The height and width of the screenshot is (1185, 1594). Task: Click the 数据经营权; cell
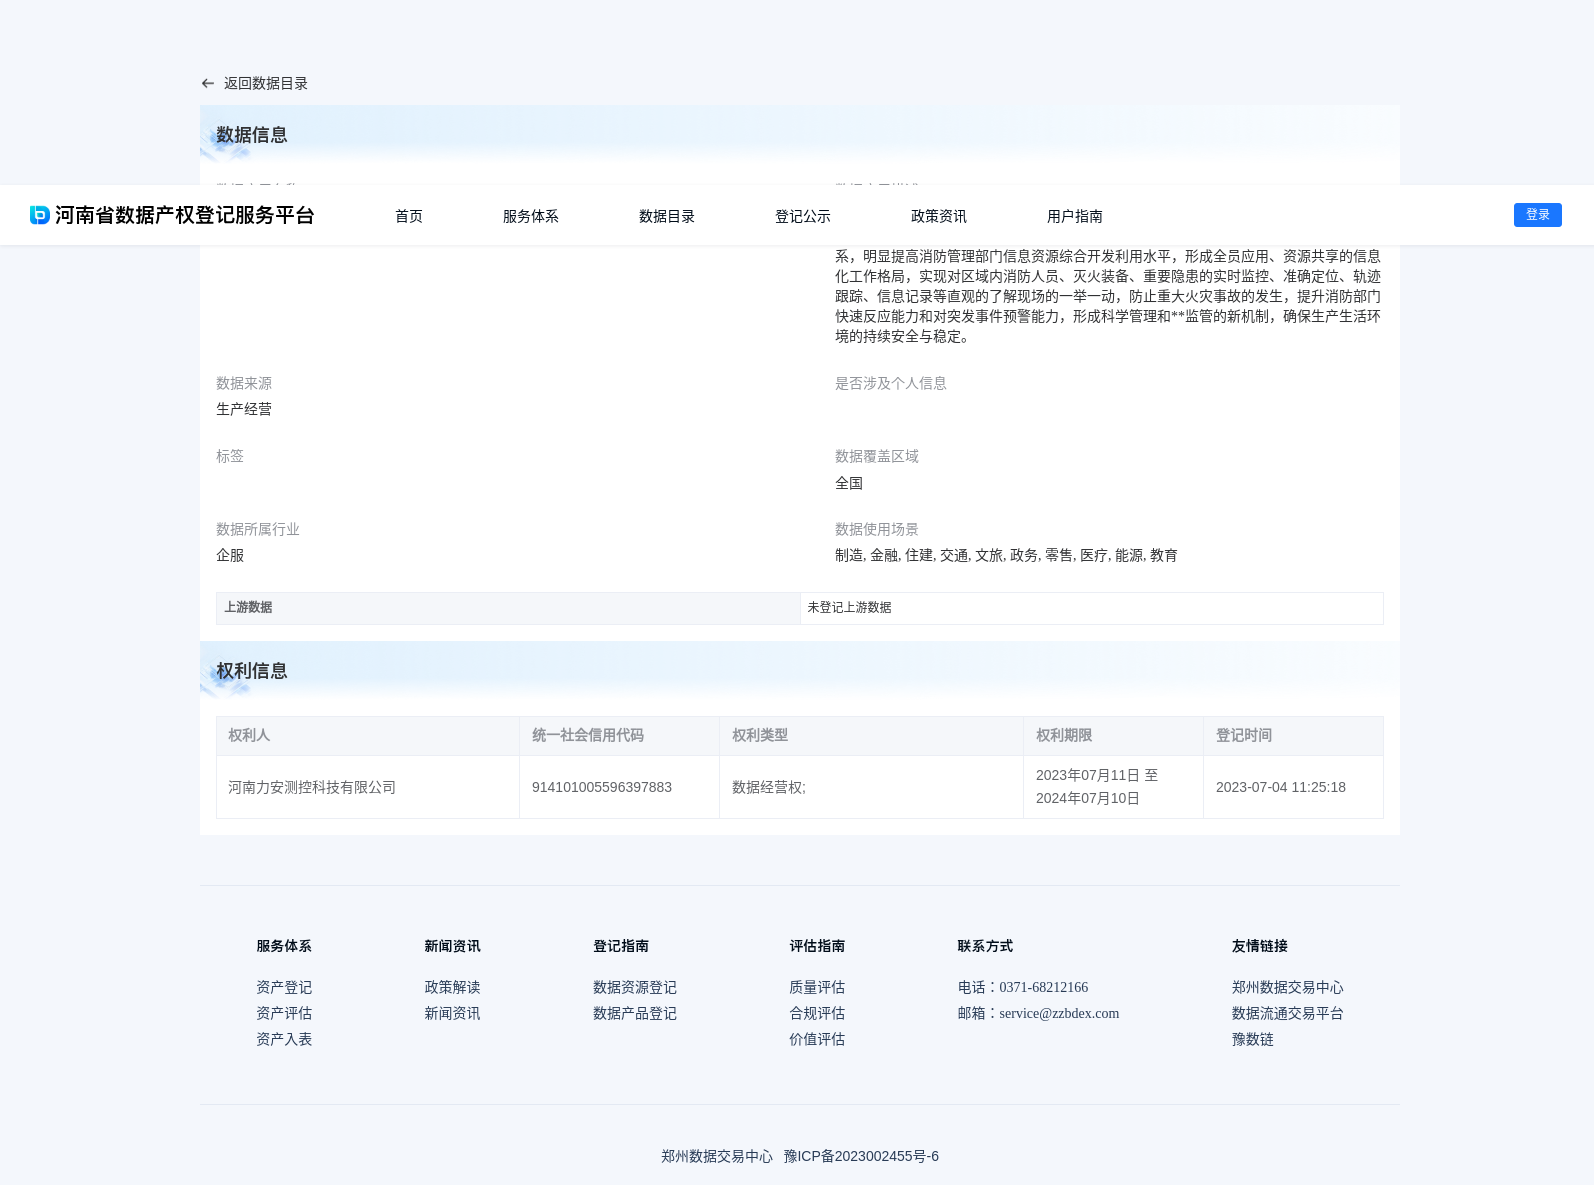click(x=871, y=787)
